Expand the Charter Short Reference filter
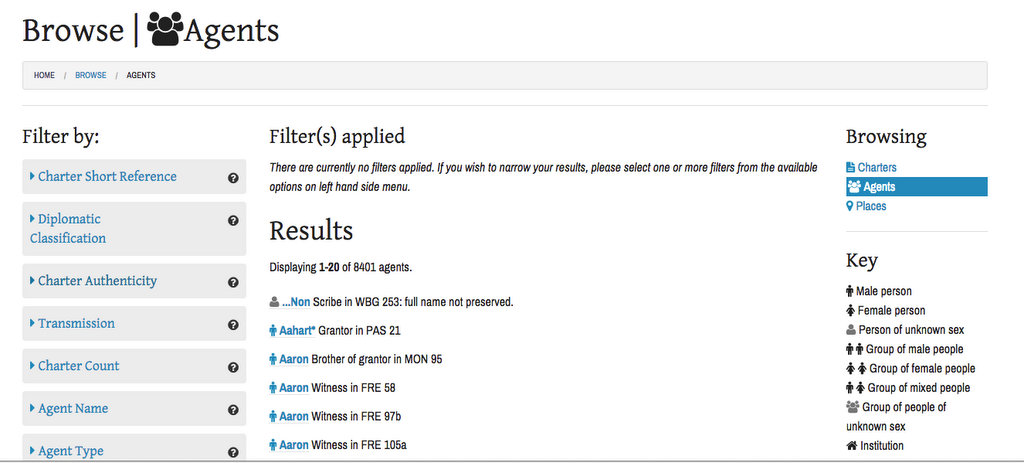The height and width of the screenshot is (463, 1024). coord(103,176)
